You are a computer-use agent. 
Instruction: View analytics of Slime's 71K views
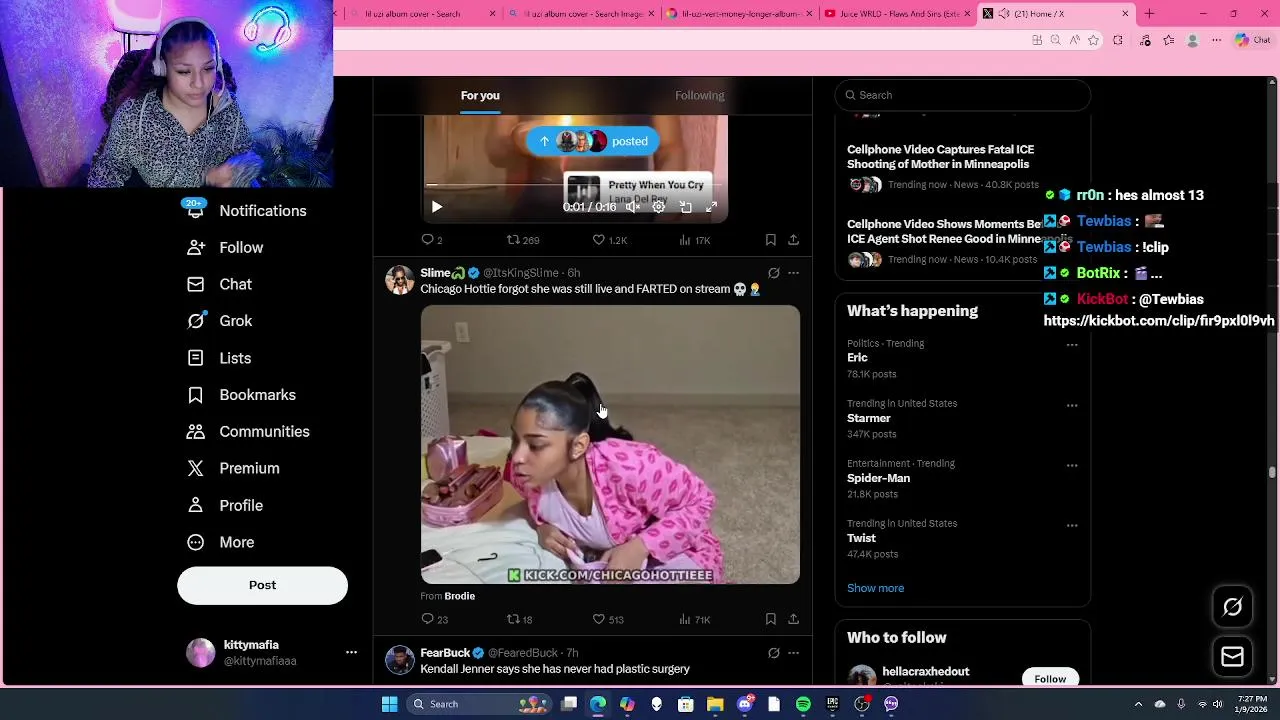[x=694, y=620]
